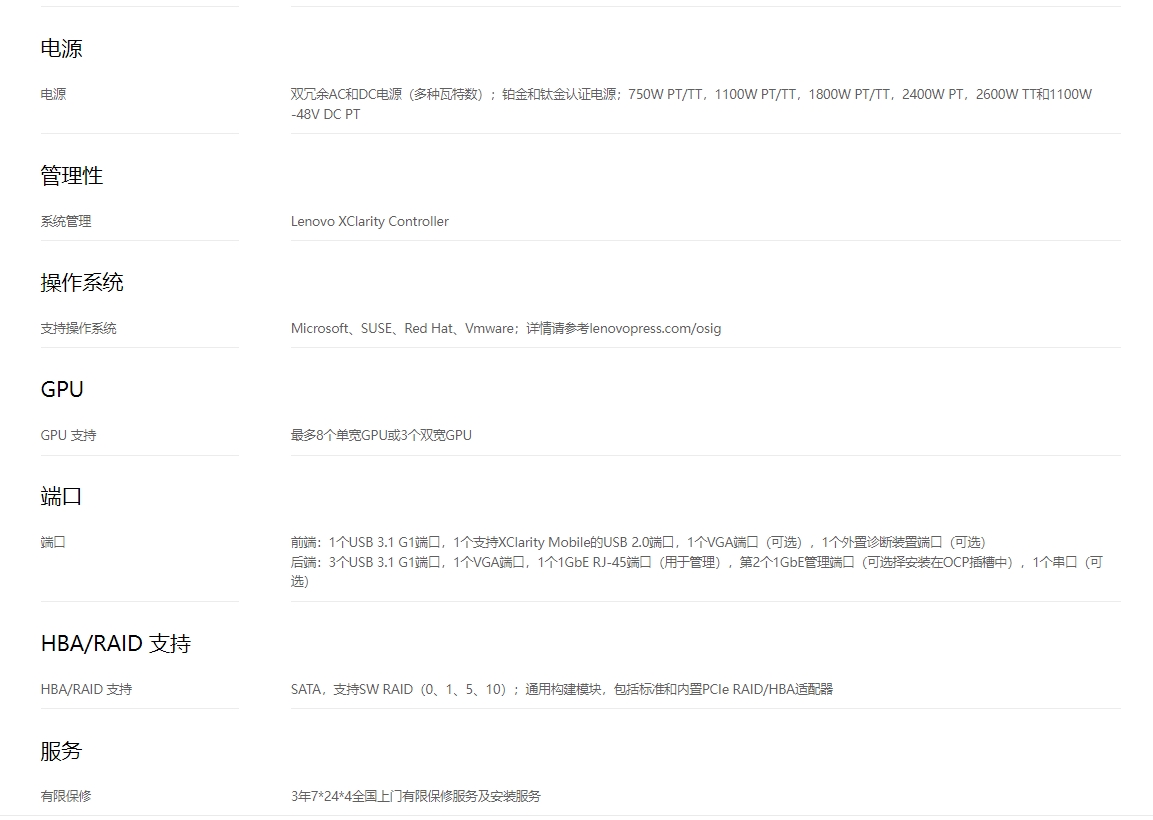
Task: Click the 前端 USB ports description line
Action: (x=638, y=542)
